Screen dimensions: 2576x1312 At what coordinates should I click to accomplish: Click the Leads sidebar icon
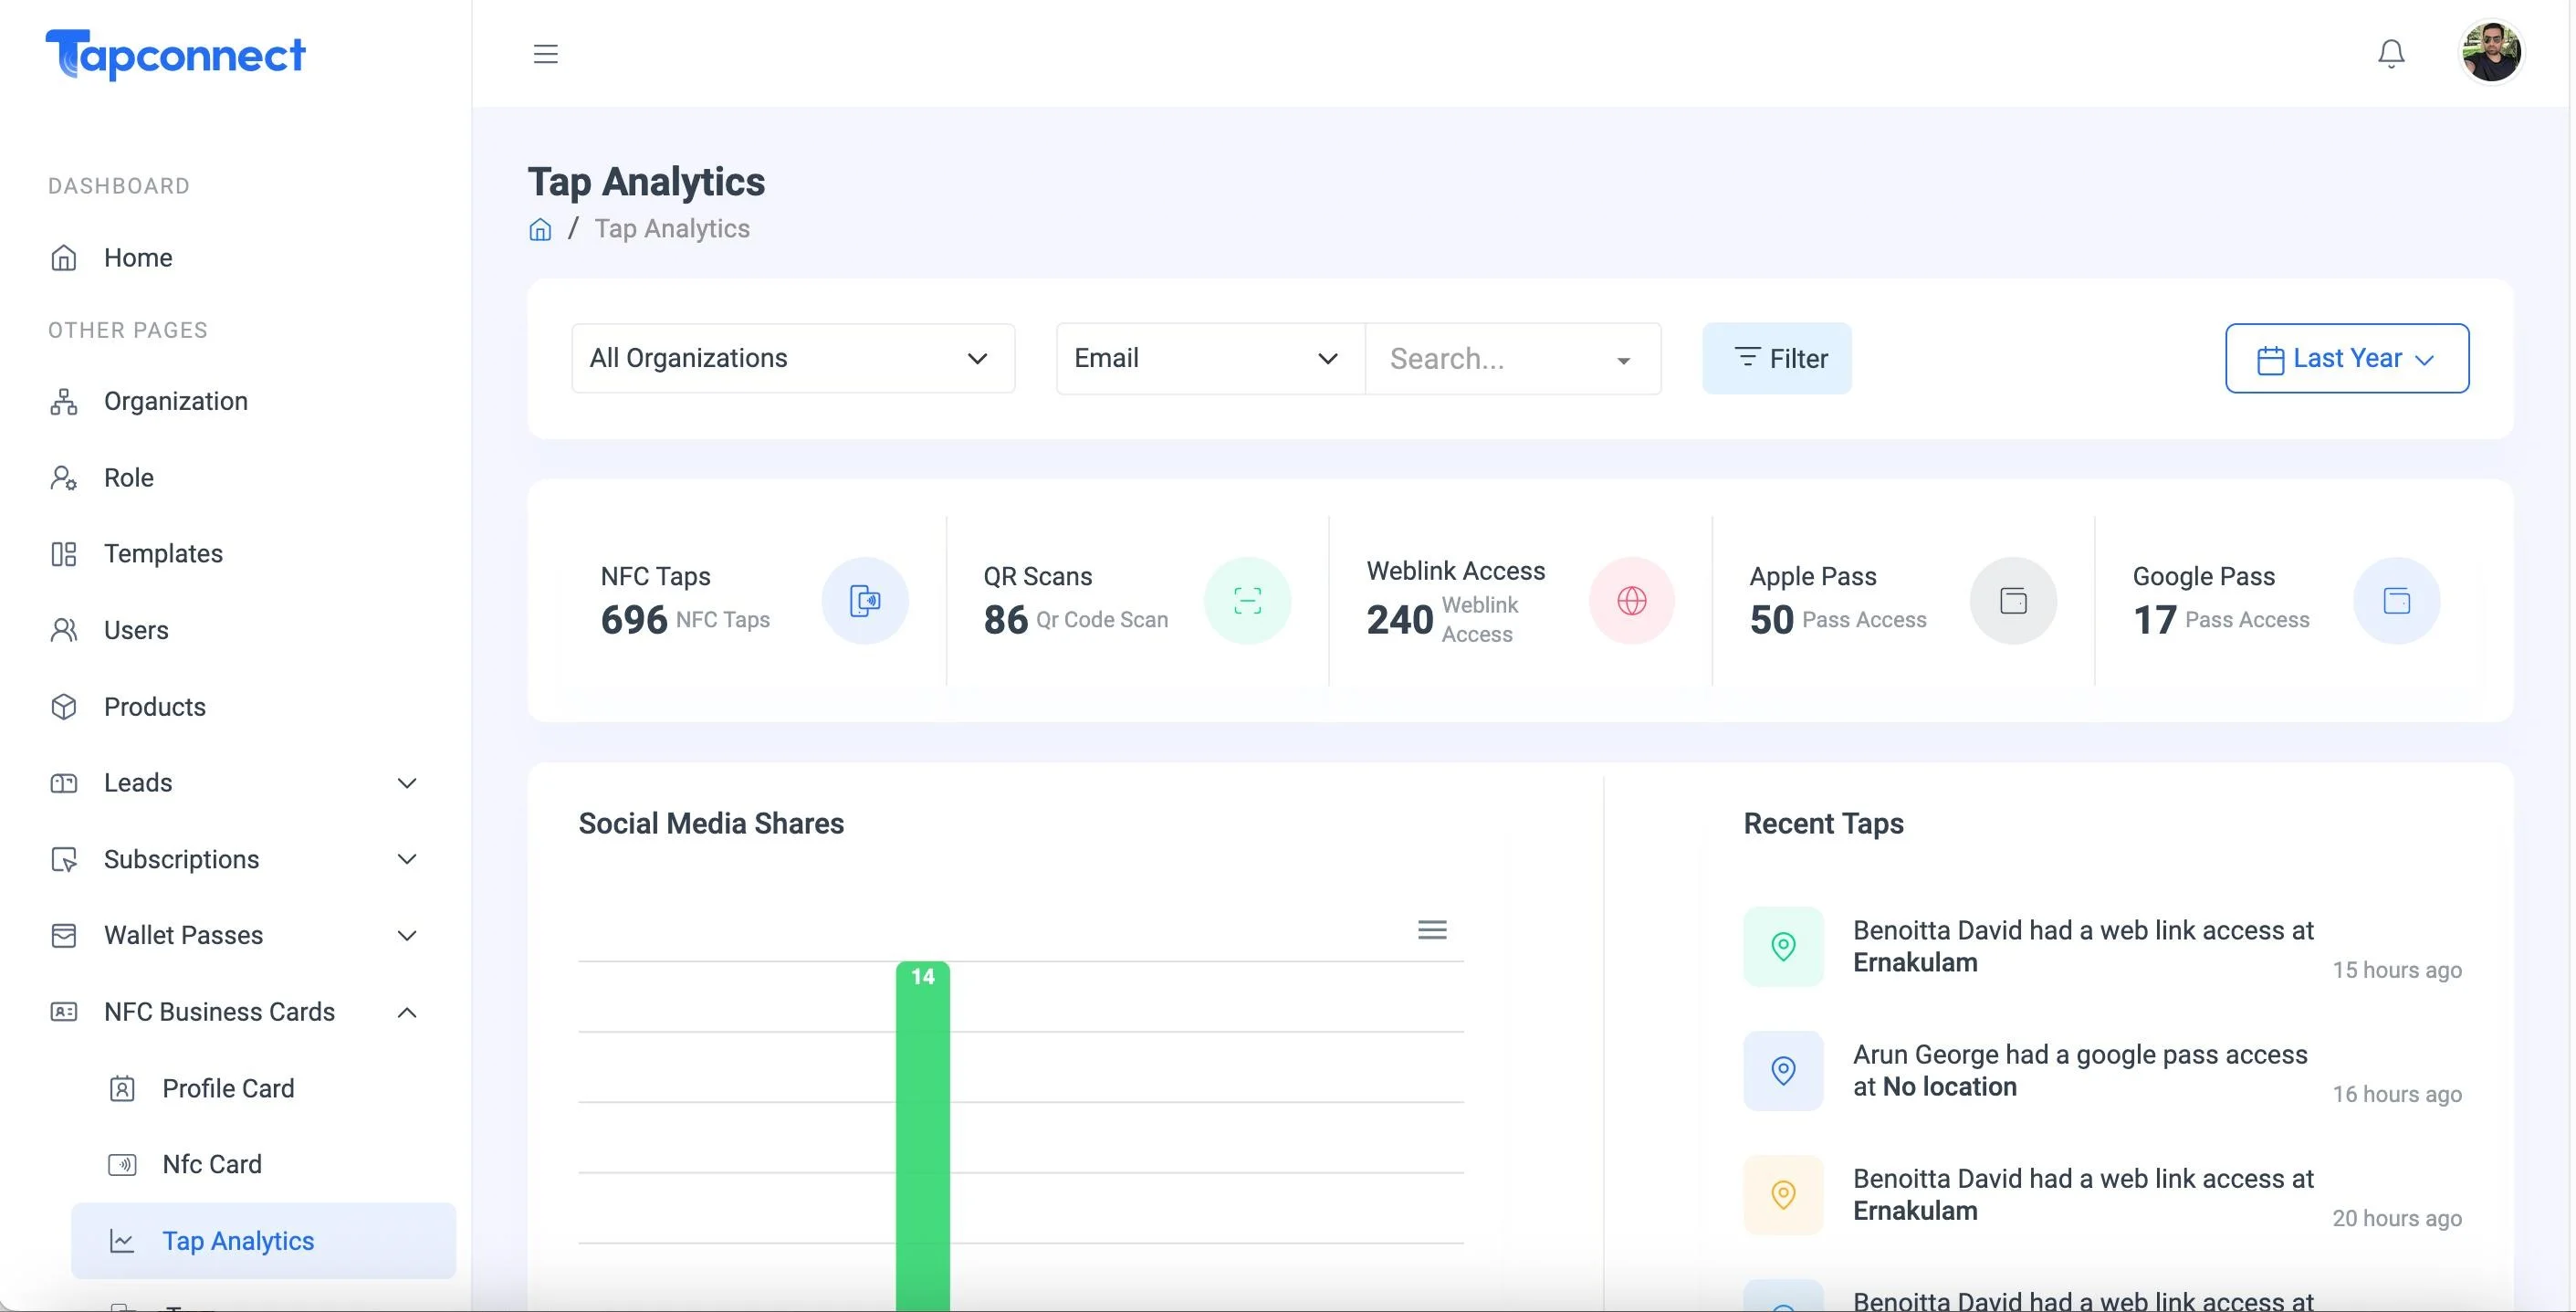pyautogui.click(x=64, y=783)
